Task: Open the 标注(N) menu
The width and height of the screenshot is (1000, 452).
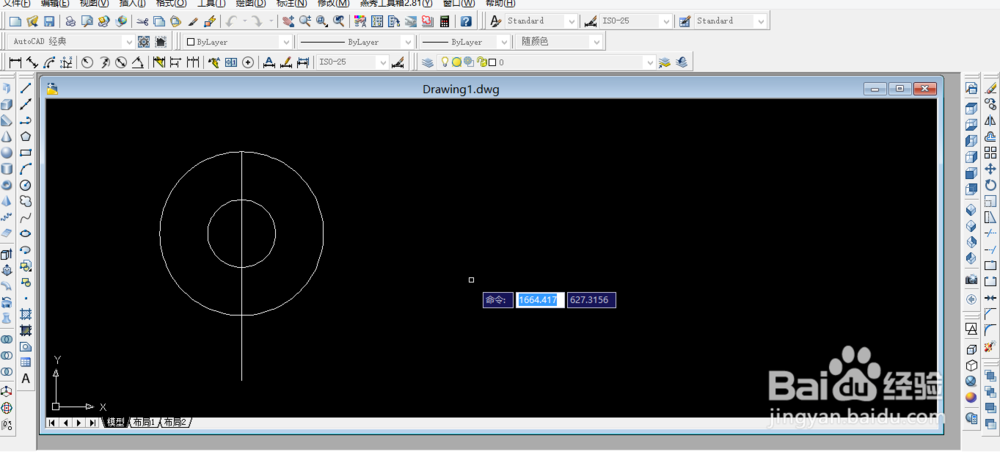Action: point(291,3)
